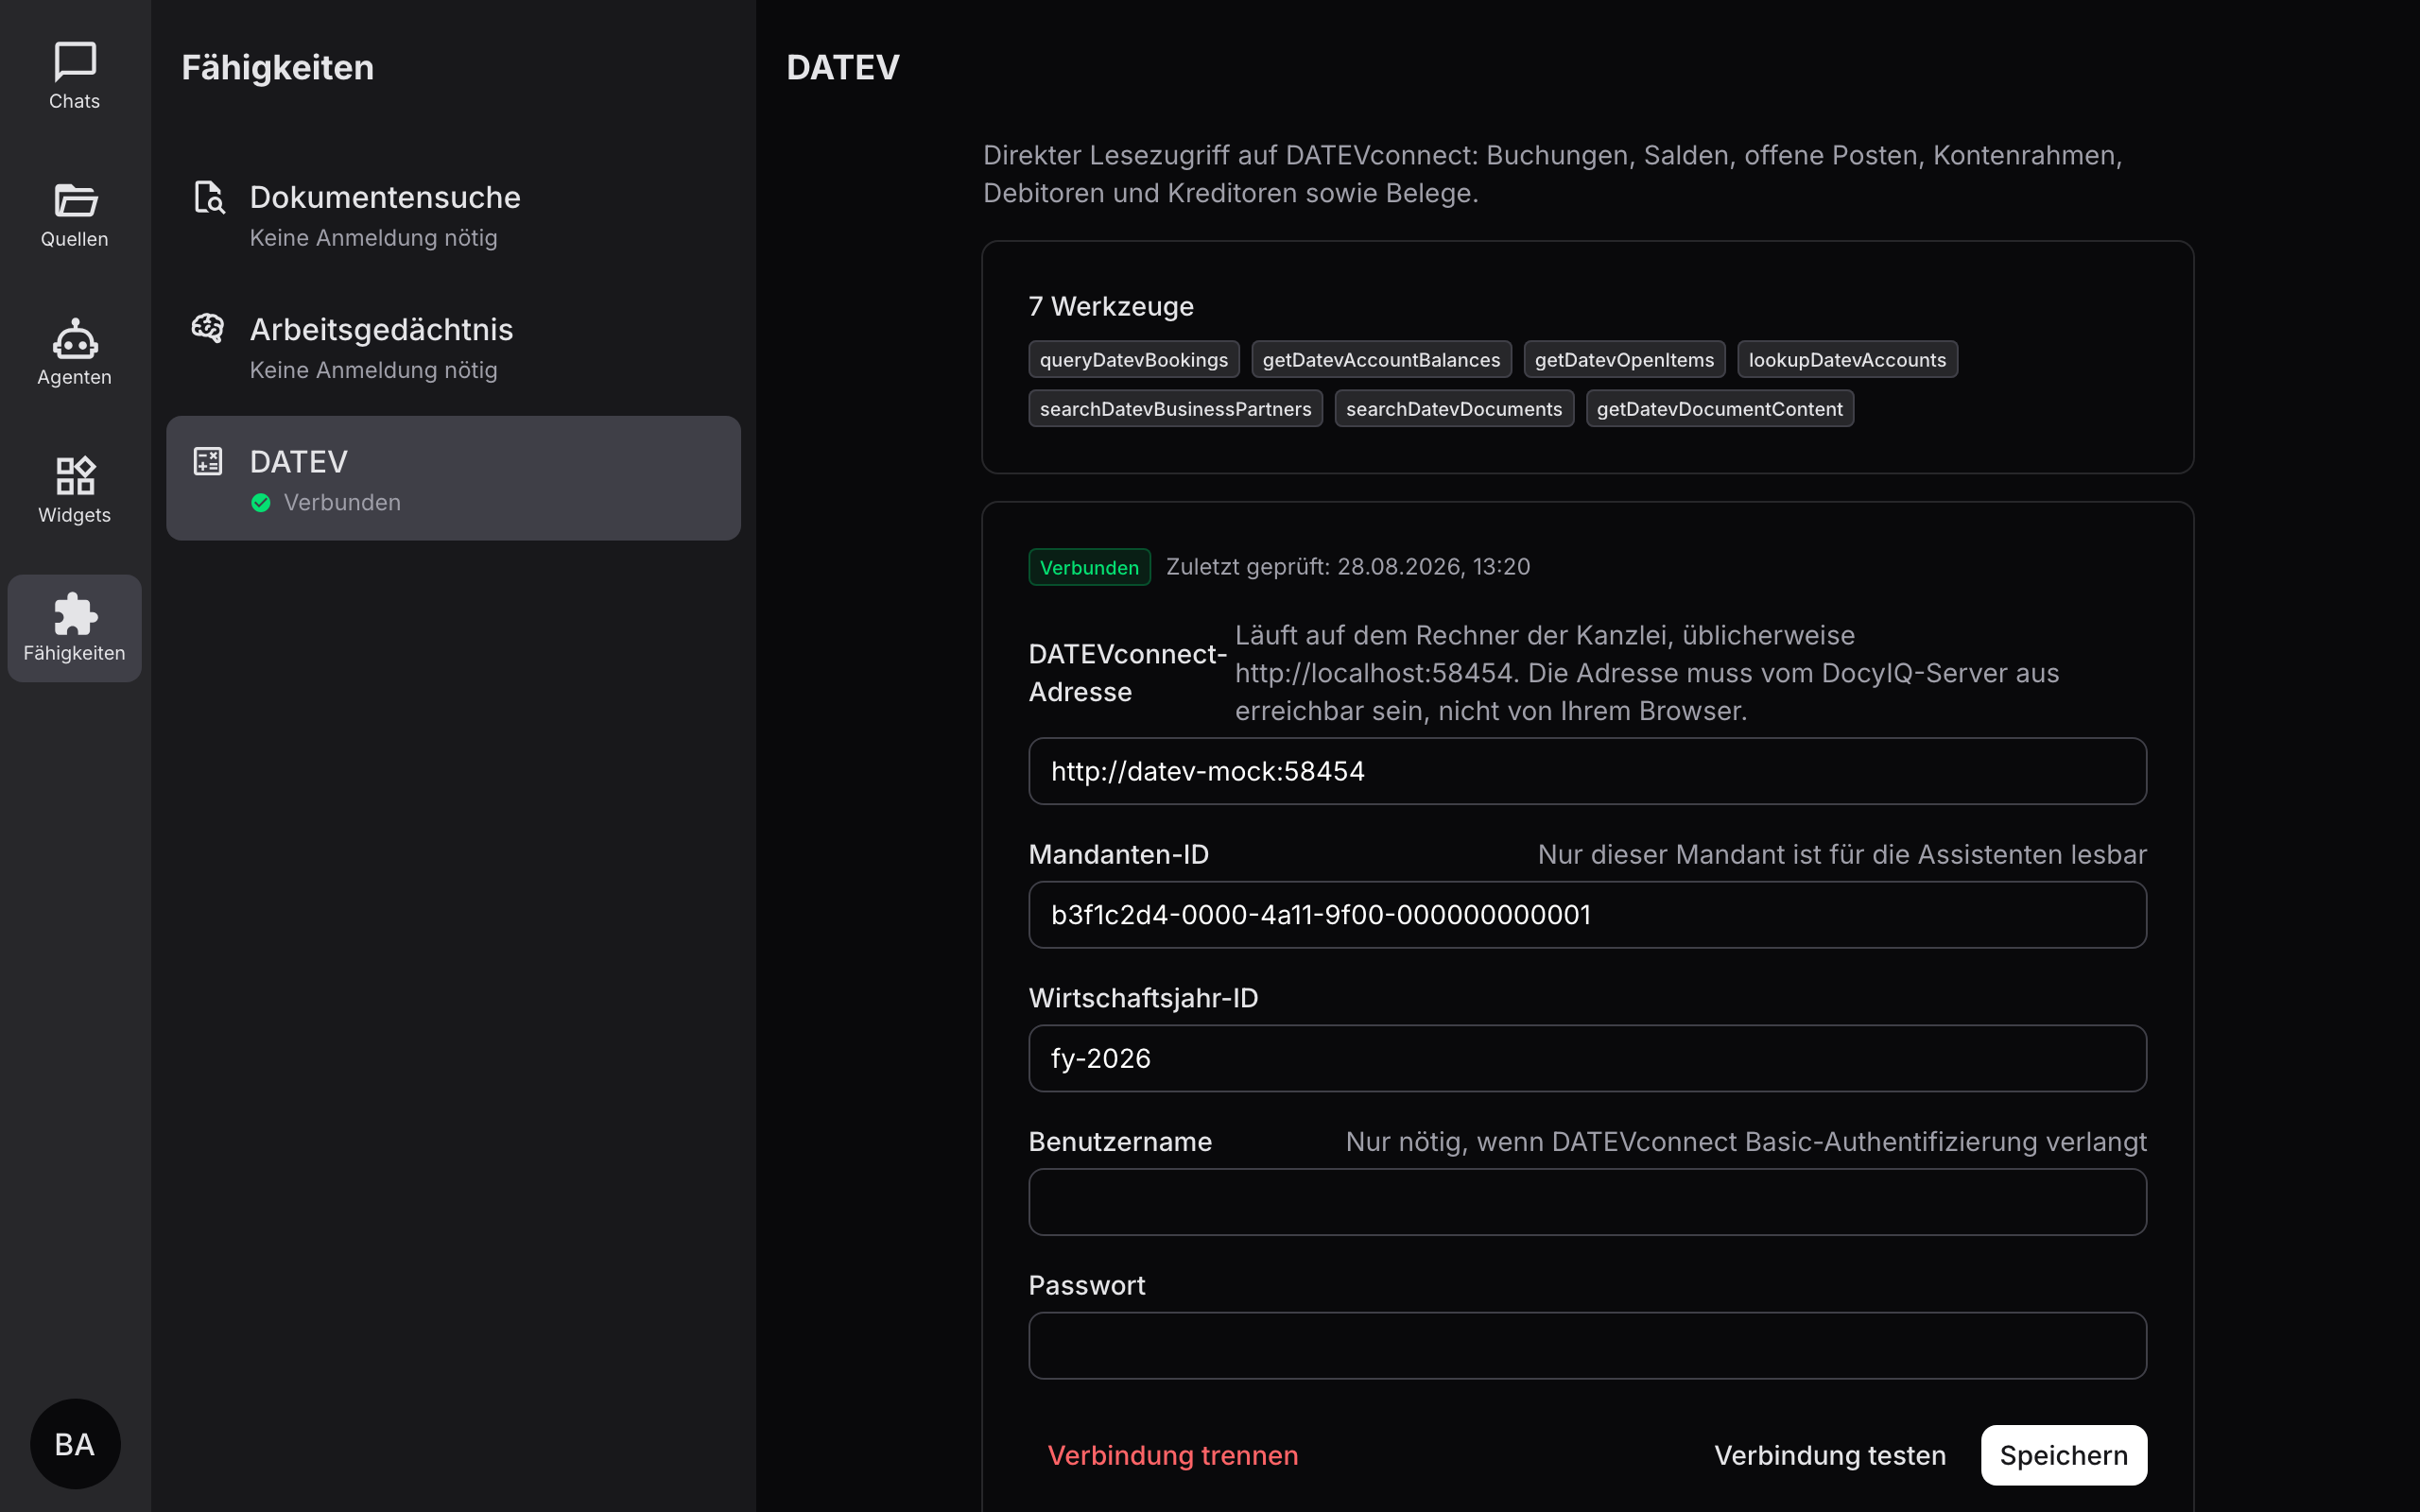The width and height of the screenshot is (2420, 1512).
Task: Click the 'DATEVconnect-Adresse' field label
Action: click(x=1128, y=673)
